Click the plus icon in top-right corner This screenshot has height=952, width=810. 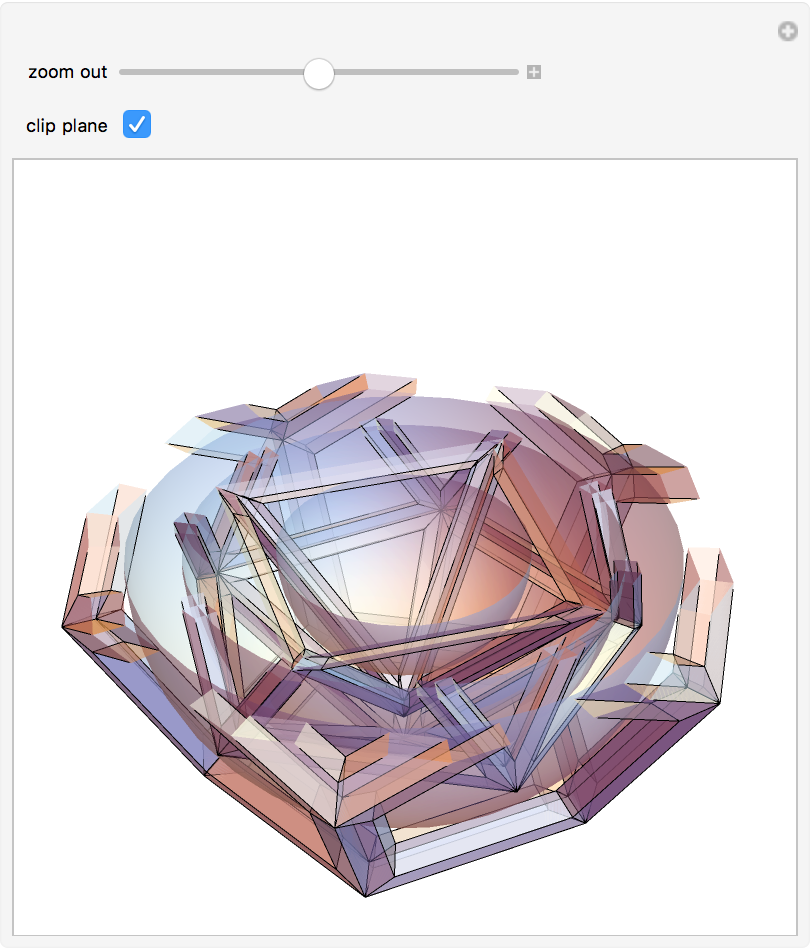tap(788, 31)
